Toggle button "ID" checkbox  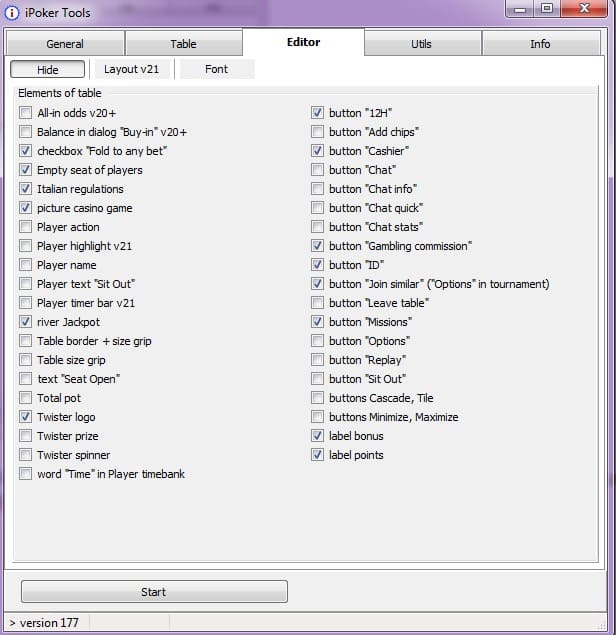click(x=318, y=265)
